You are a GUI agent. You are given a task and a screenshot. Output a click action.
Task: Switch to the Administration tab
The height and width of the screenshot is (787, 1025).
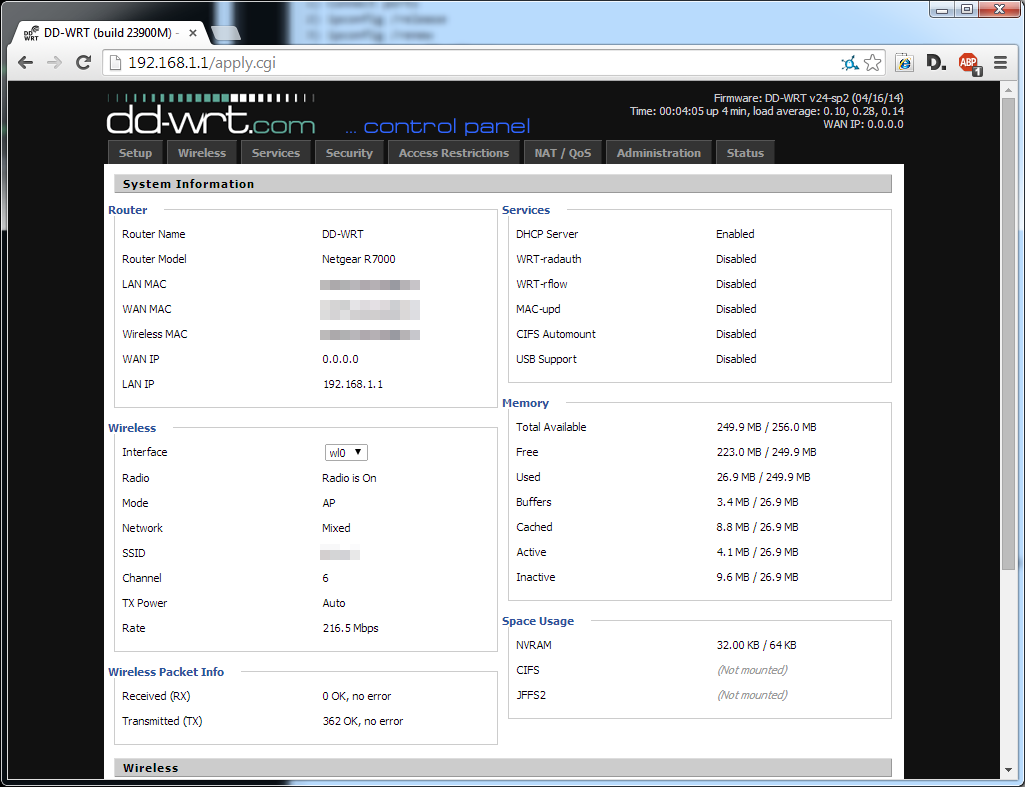tap(658, 152)
